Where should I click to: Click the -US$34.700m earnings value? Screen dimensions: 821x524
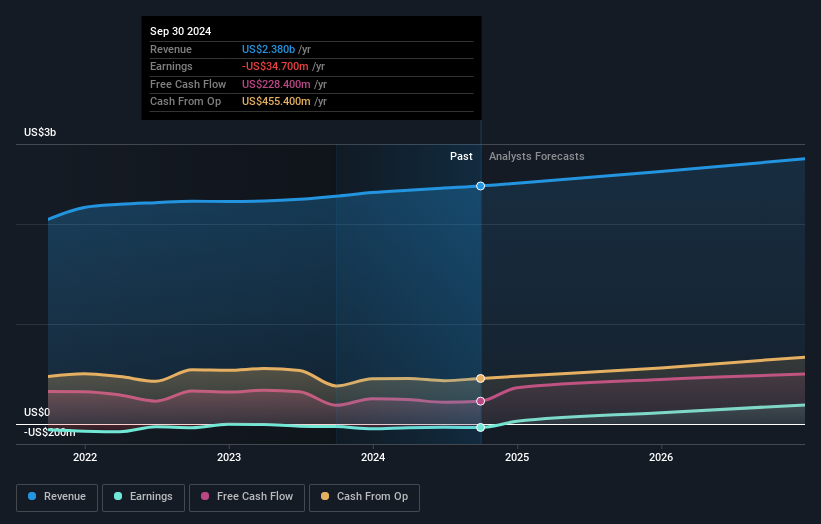(275, 66)
